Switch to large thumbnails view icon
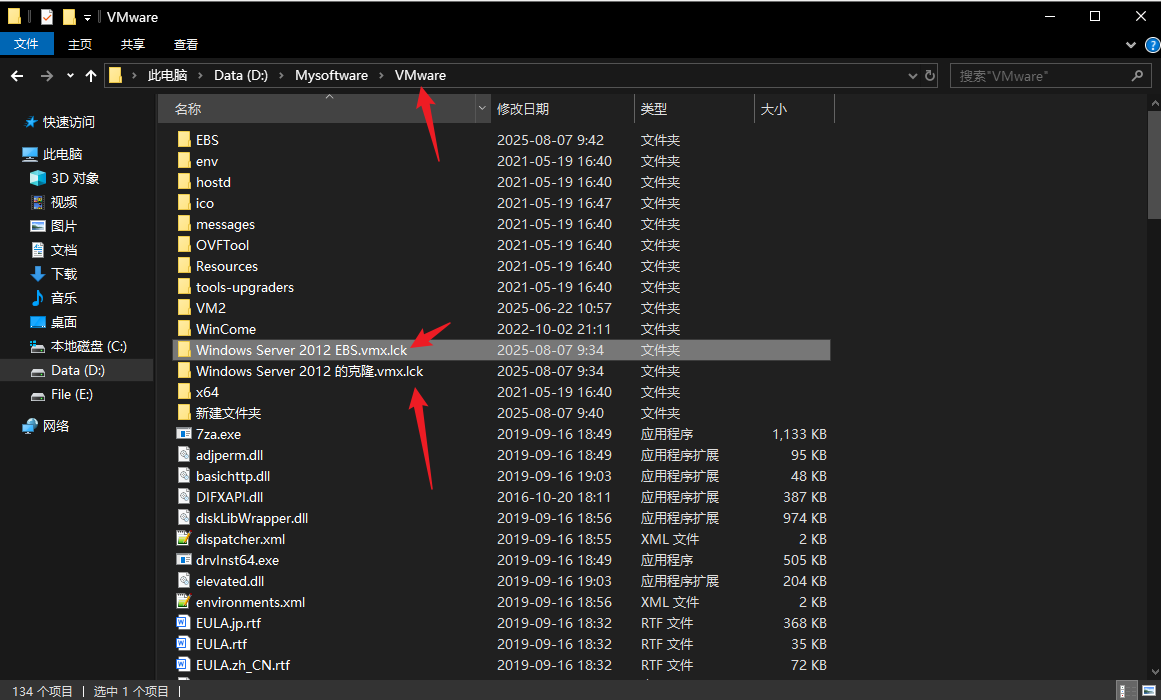This screenshot has width=1161, height=700. 1149,691
